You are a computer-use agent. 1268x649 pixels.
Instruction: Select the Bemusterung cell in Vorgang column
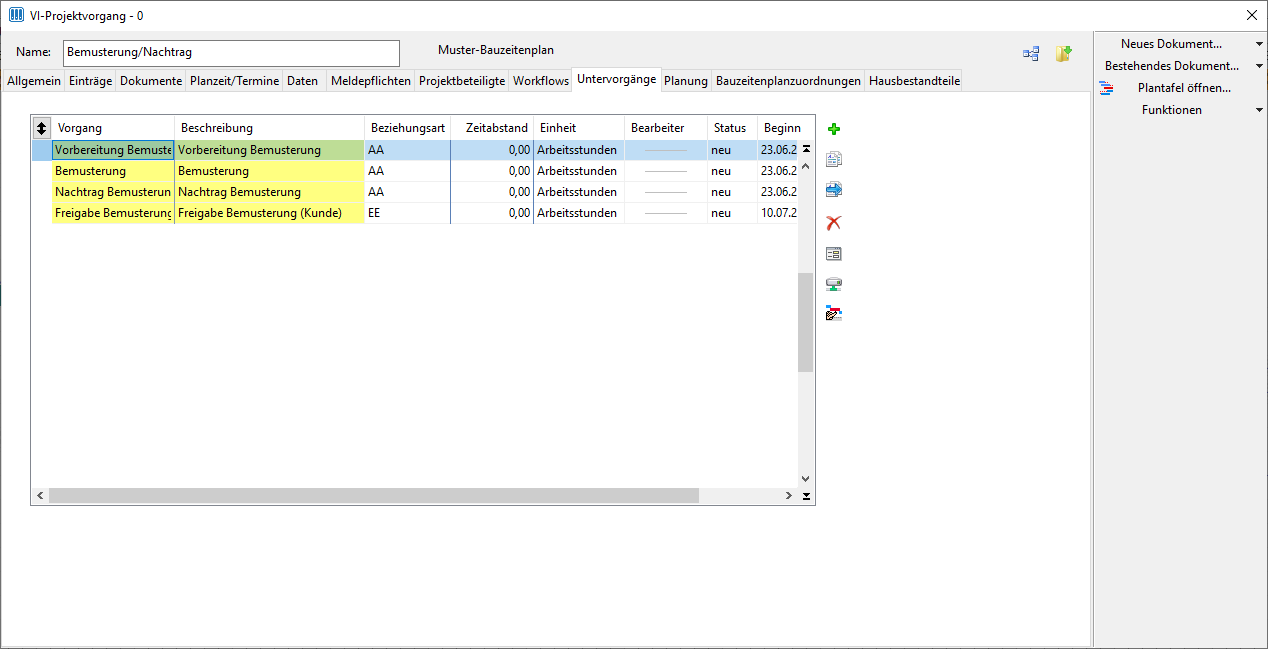(113, 171)
